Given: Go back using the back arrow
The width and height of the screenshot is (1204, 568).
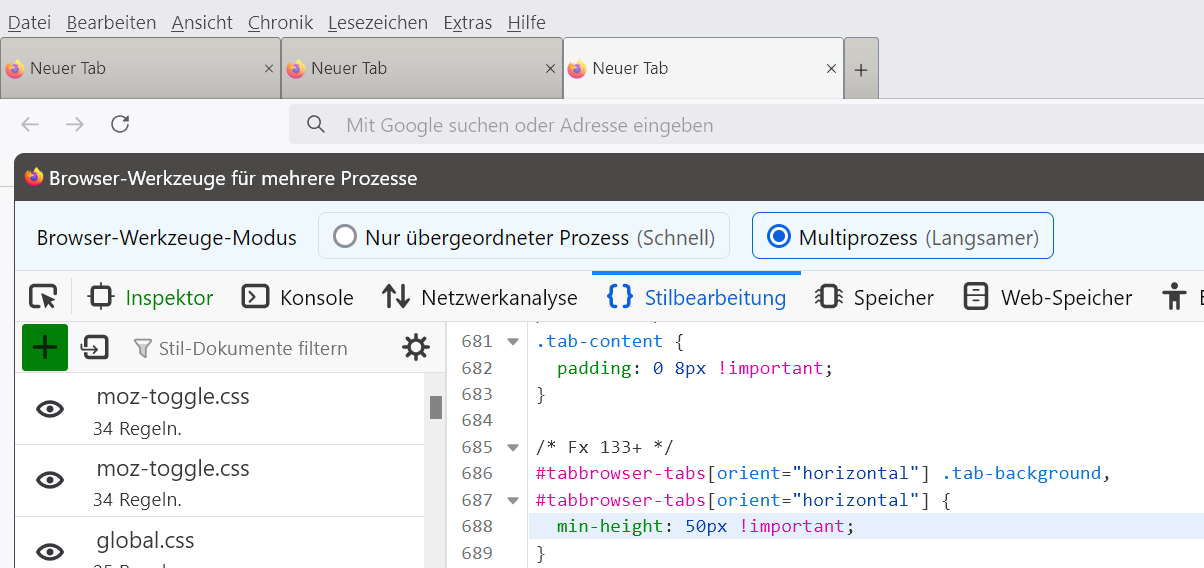Looking at the screenshot, I should pyautogui.click(x=30, y=125).
